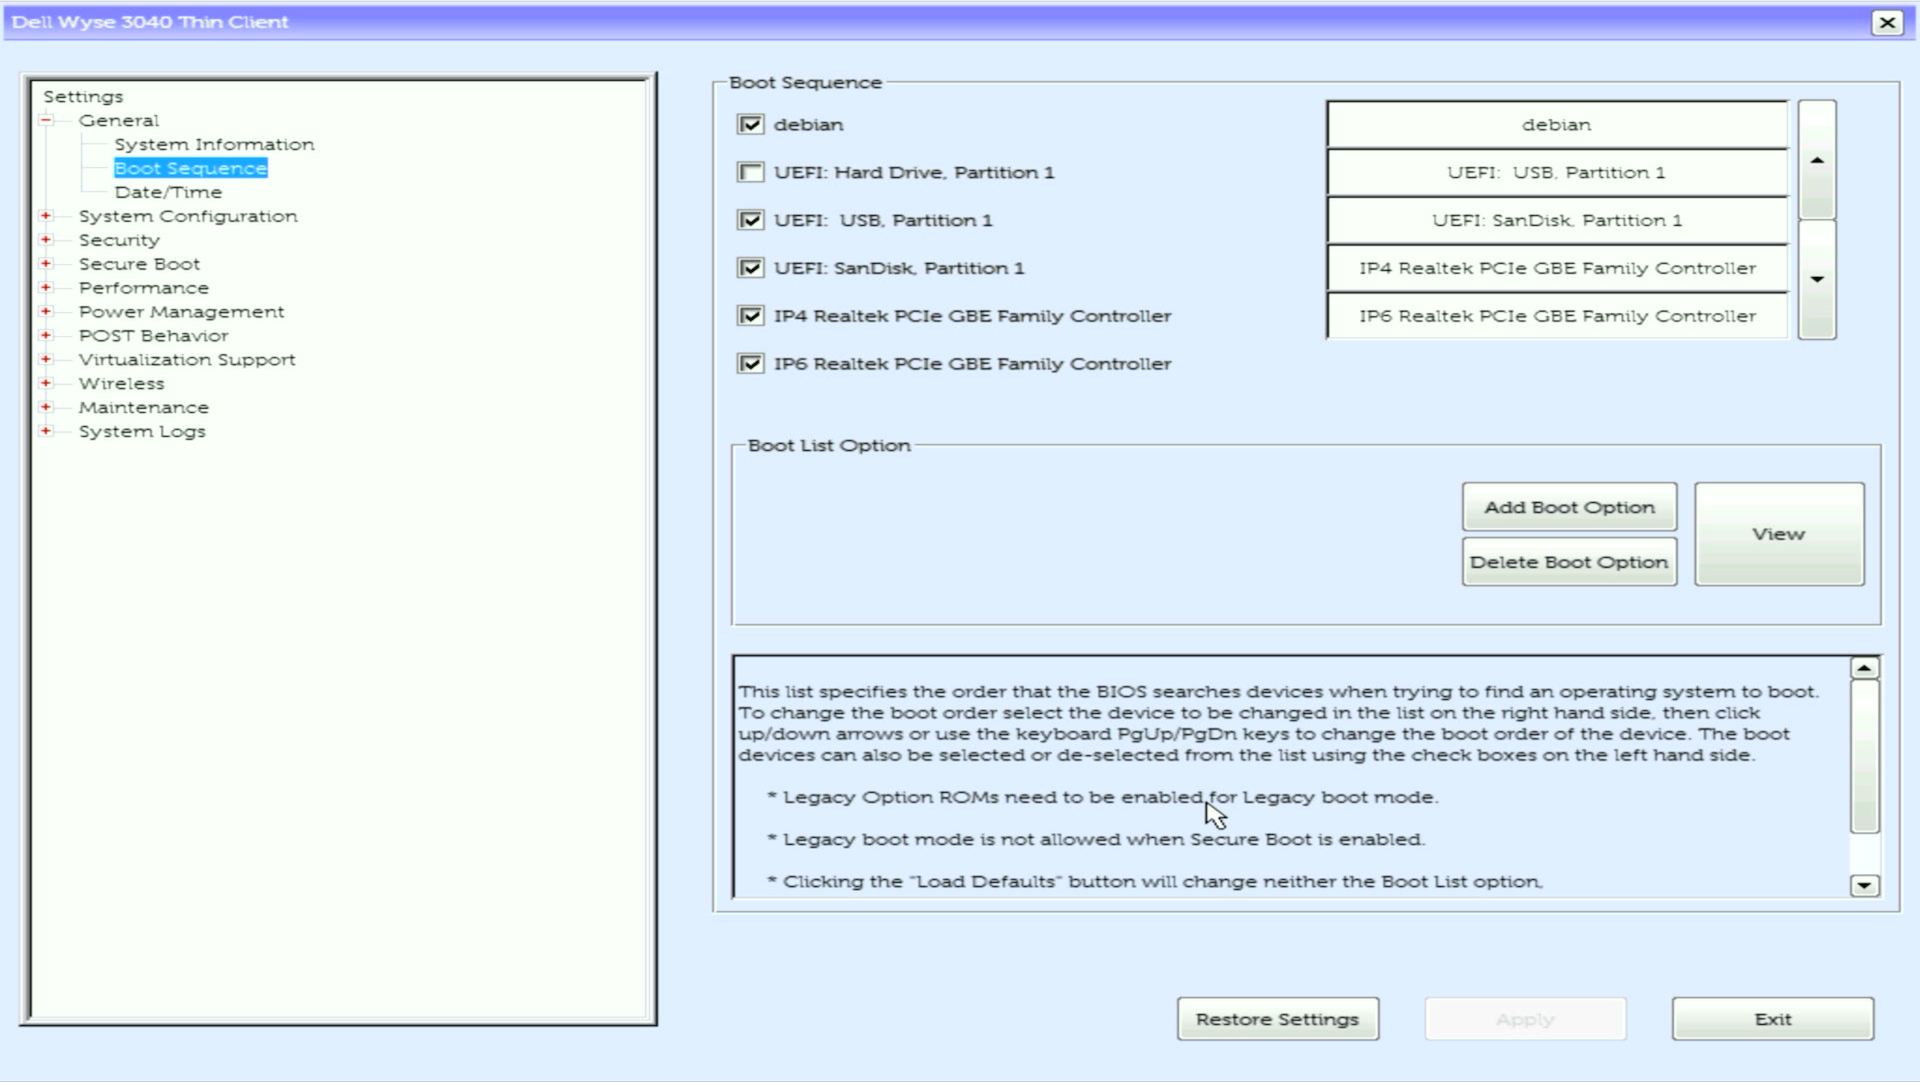
Task: Toggle UEFI: USB, Partition 1 checkbox
Action: pyautogui.click(x=750, y=220)
